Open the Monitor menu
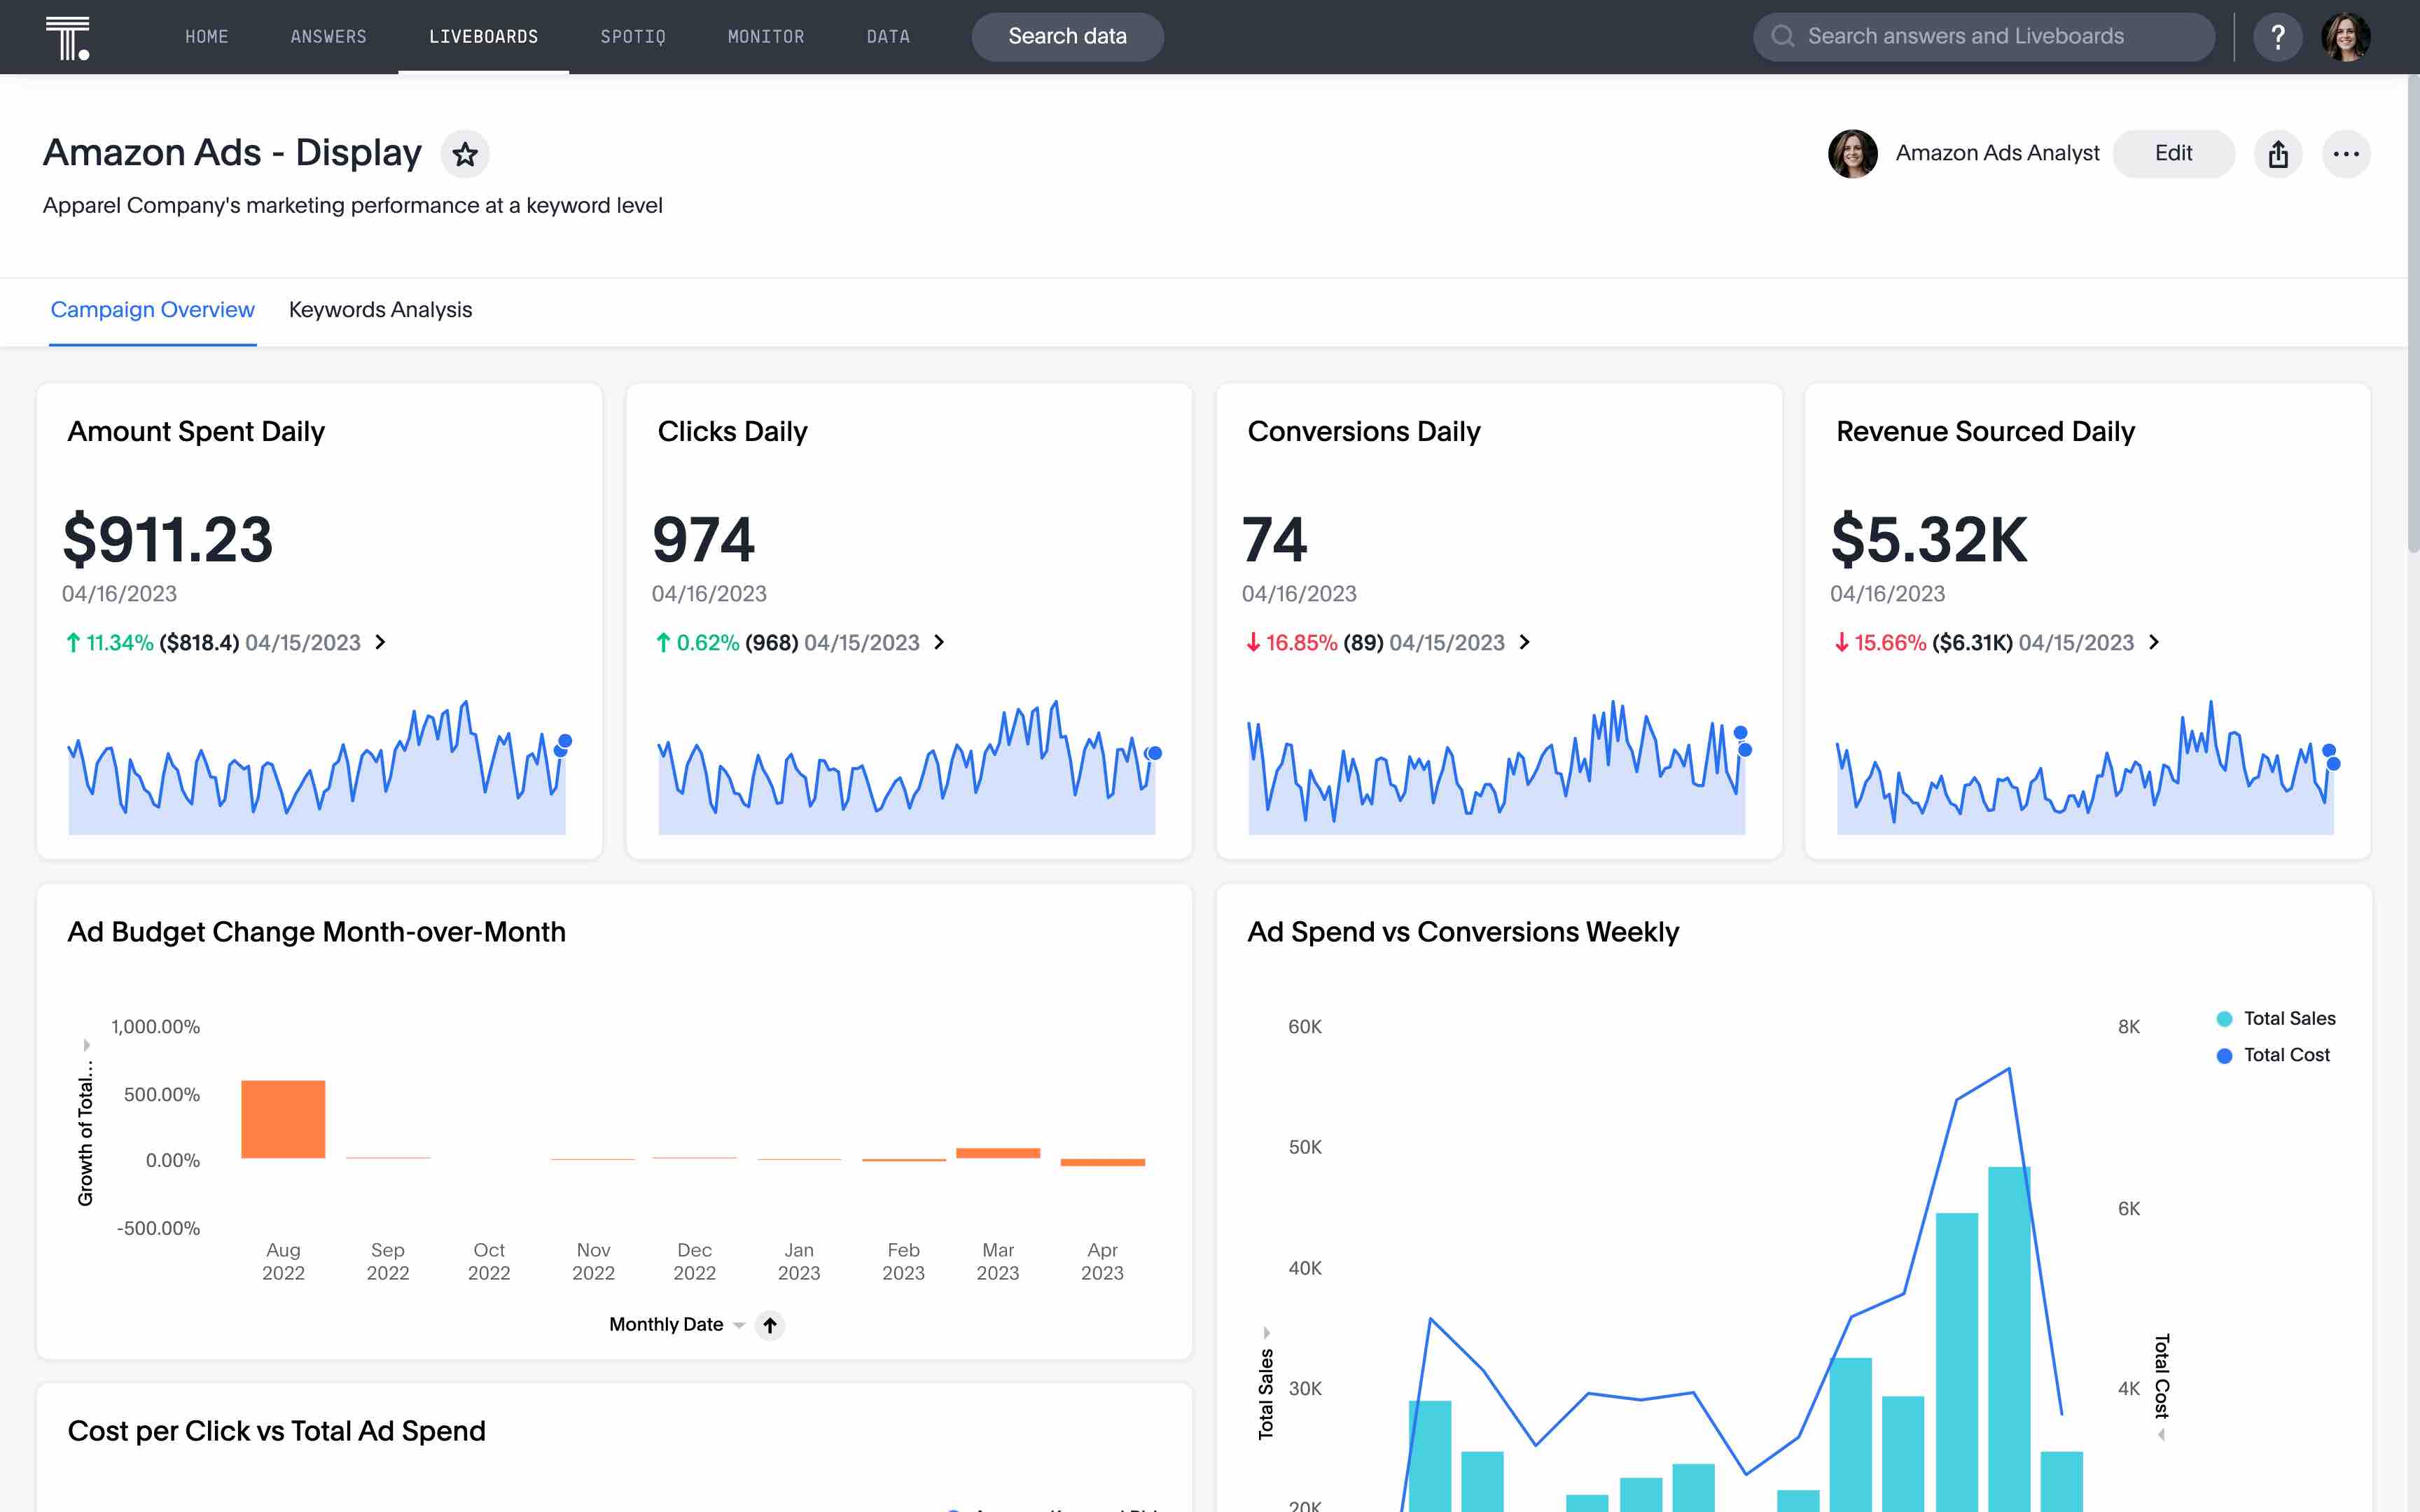 click(x=766, y=37)
